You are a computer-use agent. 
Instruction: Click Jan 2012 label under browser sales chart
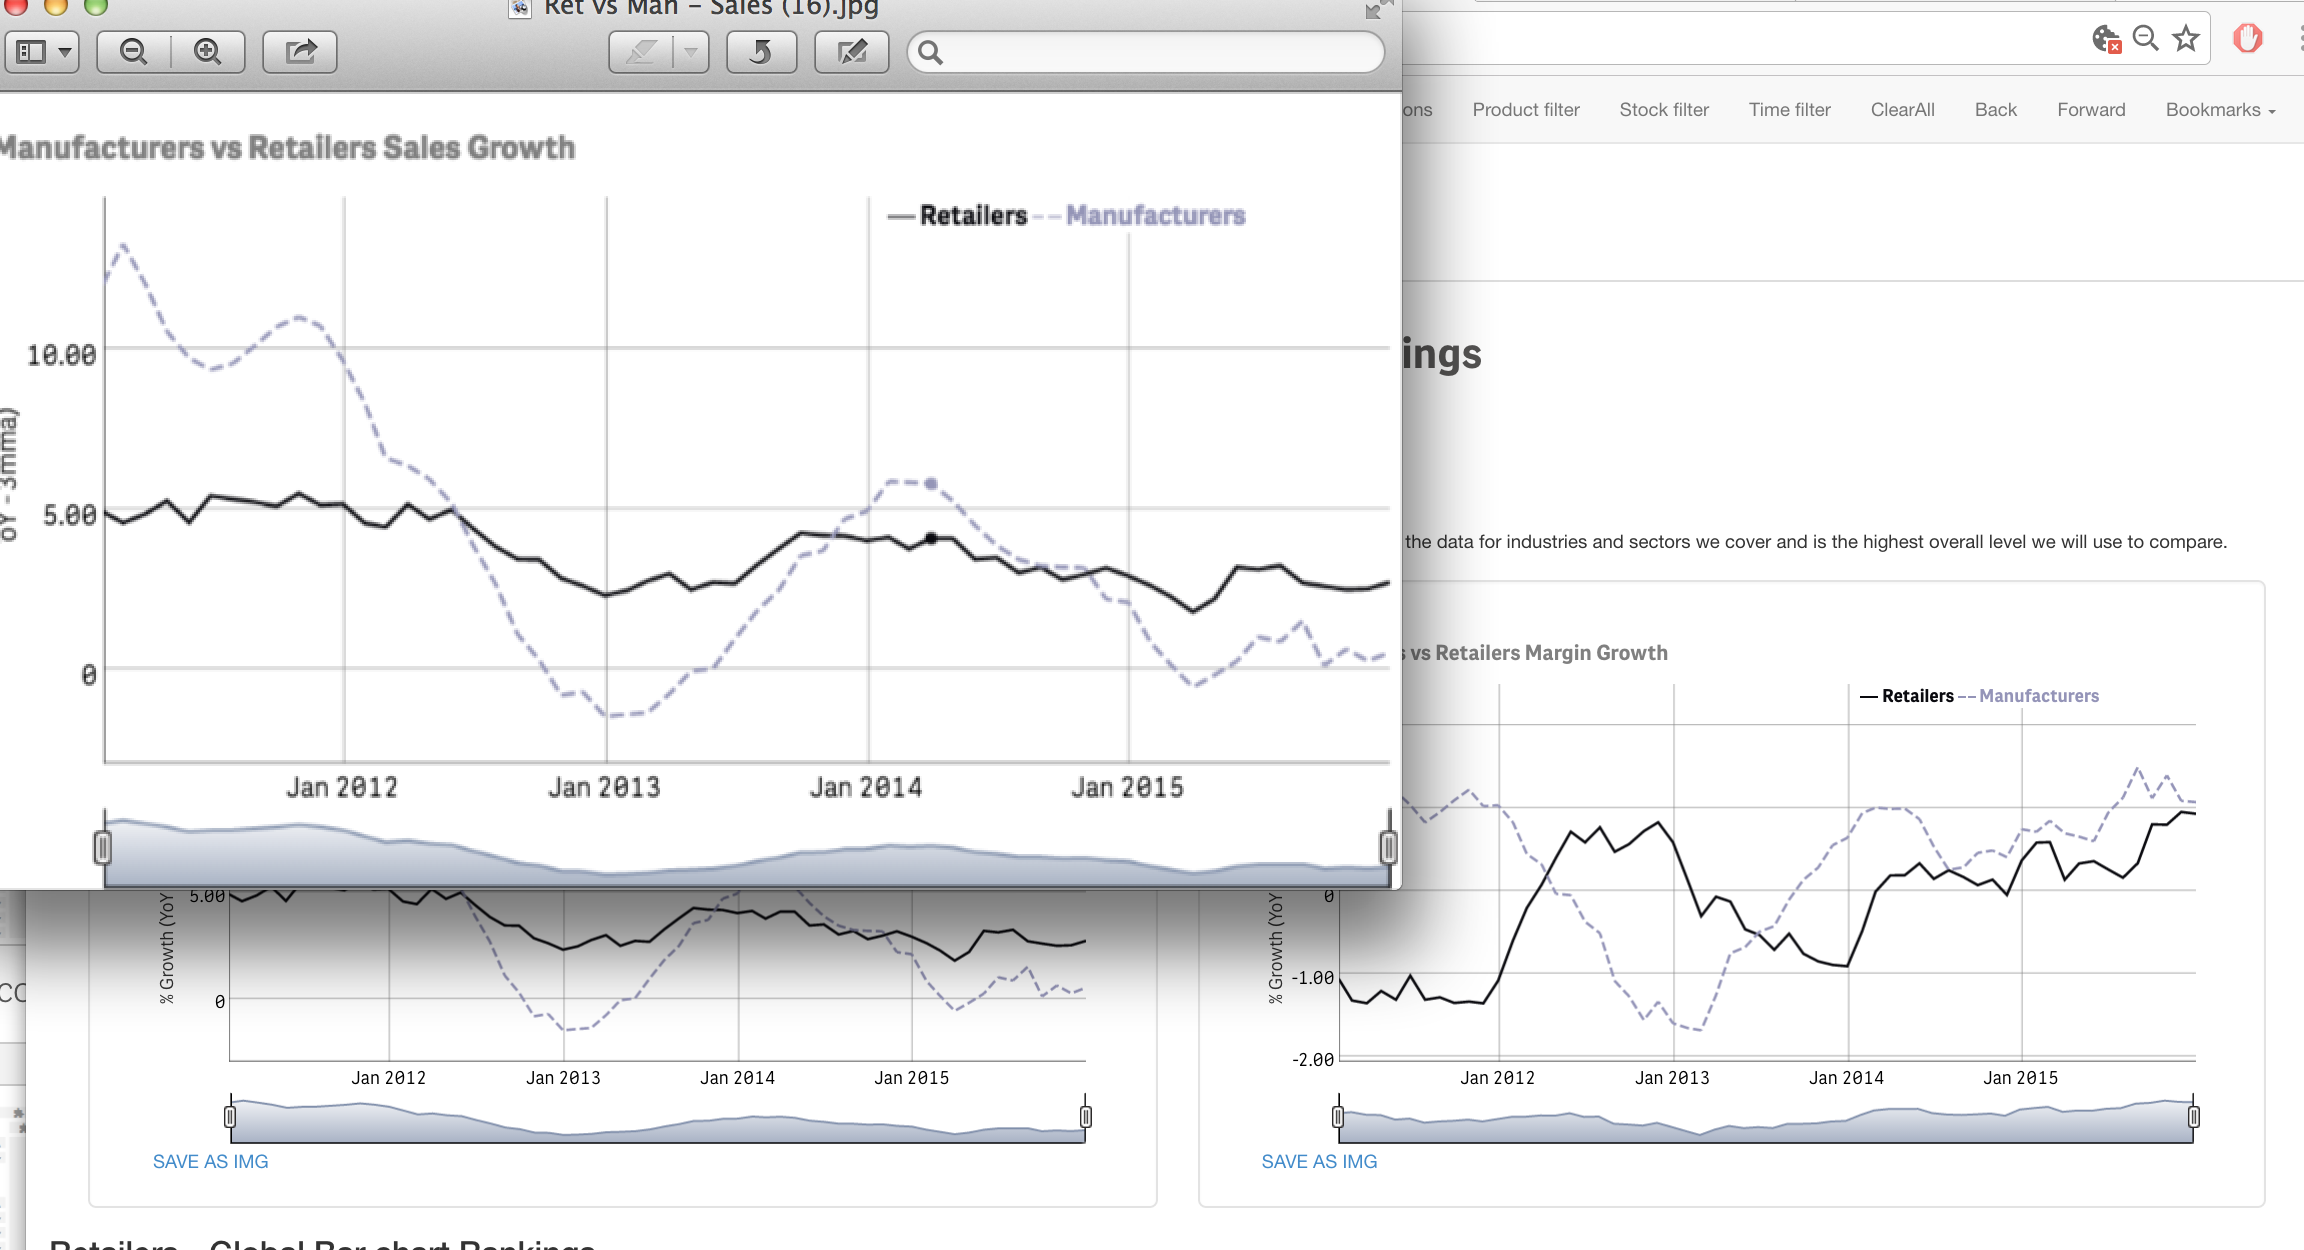[x=388, y=1078]
